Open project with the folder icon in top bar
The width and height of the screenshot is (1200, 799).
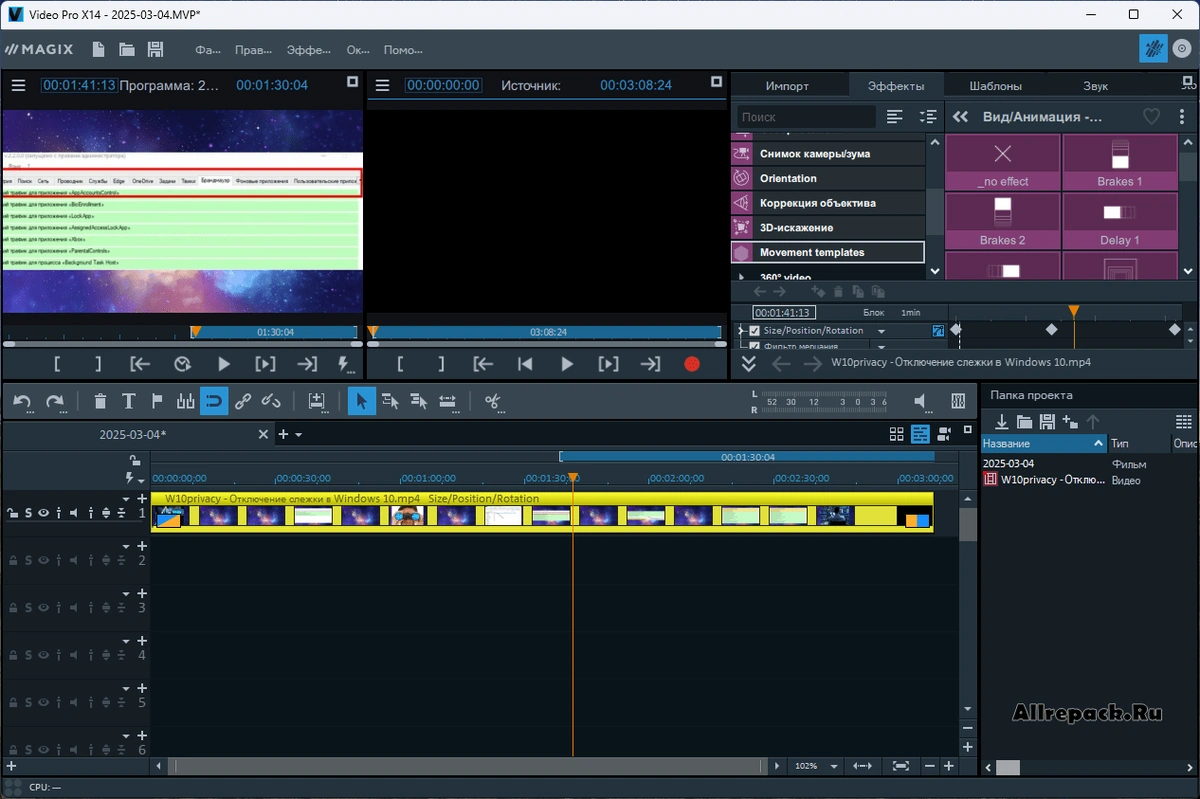click(127, 49)
